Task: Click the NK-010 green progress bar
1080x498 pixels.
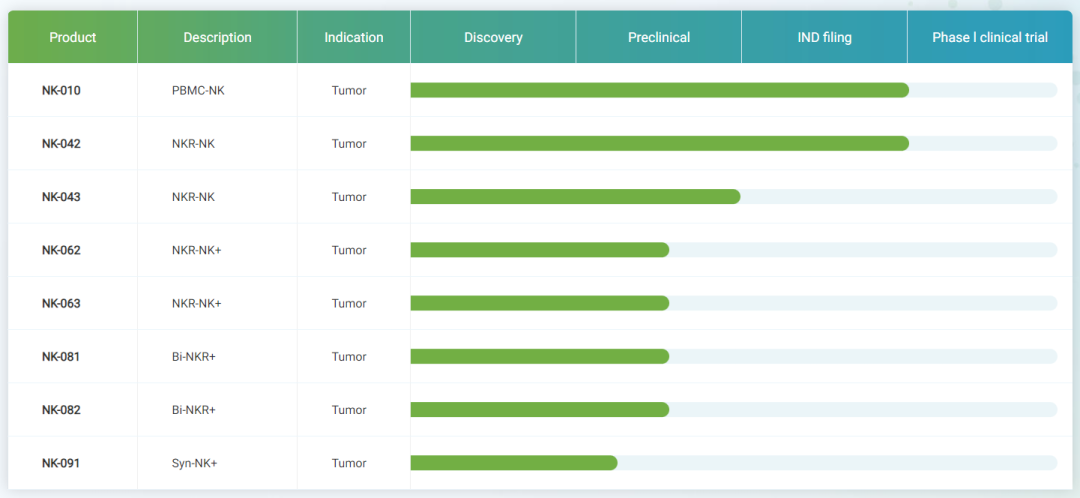Action: pyautogui.click(x=659, y=90)
